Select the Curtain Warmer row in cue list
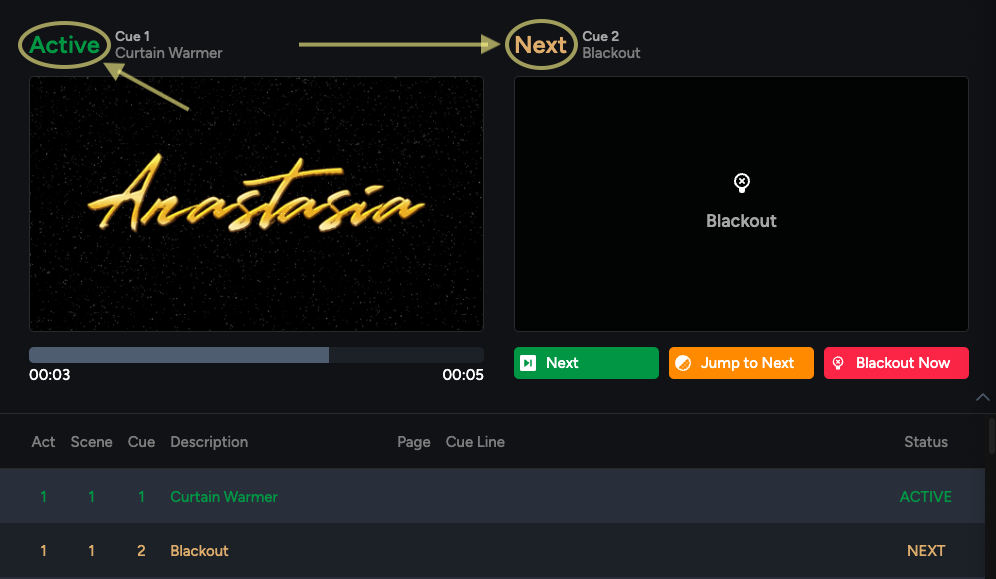Image resolution: width=996 pixels, height=579 pixels. [x=492, y=496]
